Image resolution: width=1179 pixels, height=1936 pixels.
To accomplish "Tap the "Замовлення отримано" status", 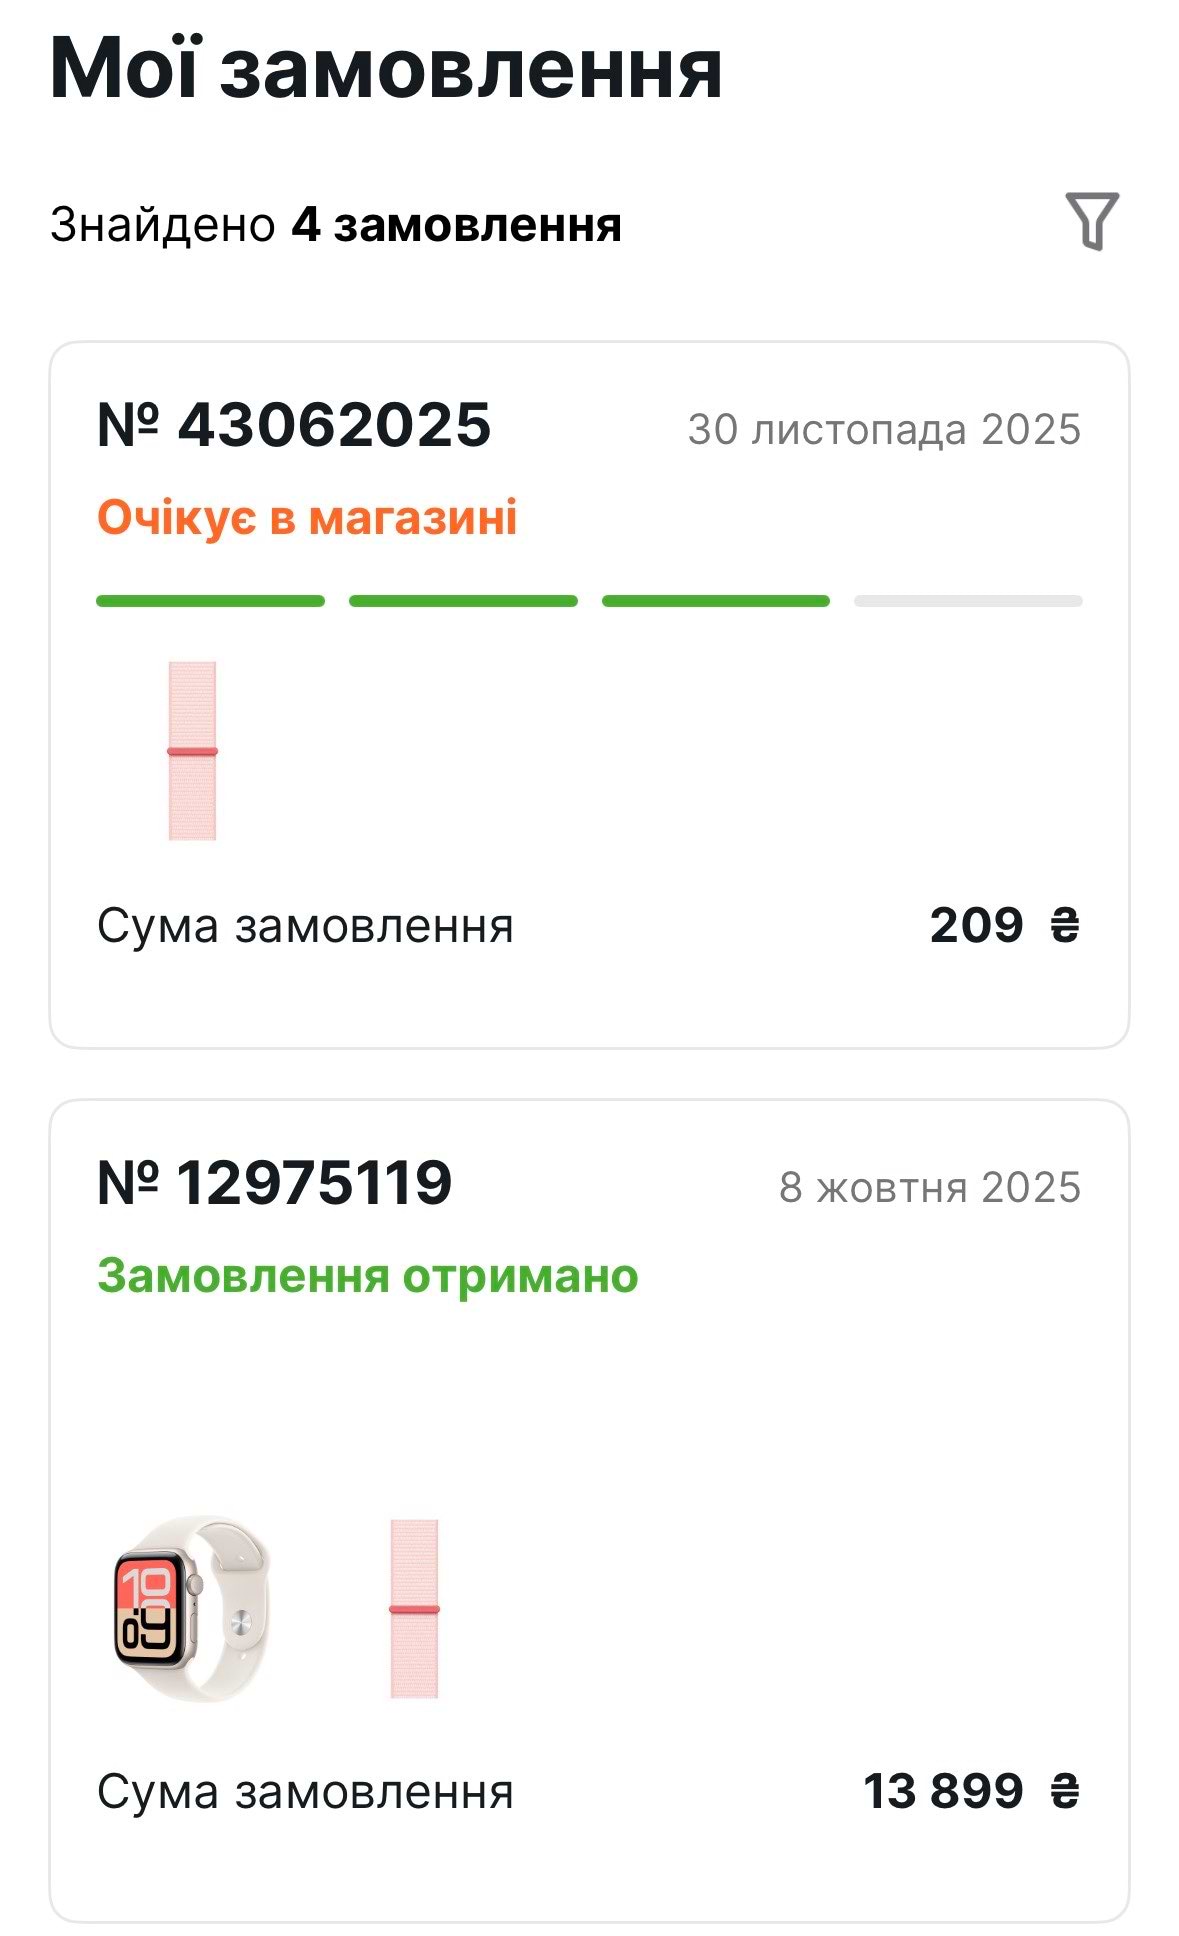I will [x=367, y=1276].
